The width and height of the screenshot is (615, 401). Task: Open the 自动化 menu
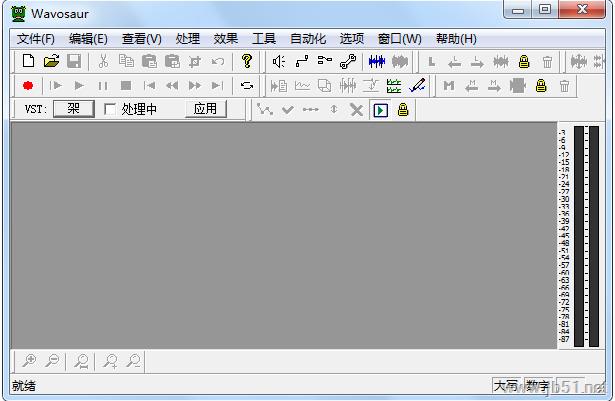[x=308, y=39]
